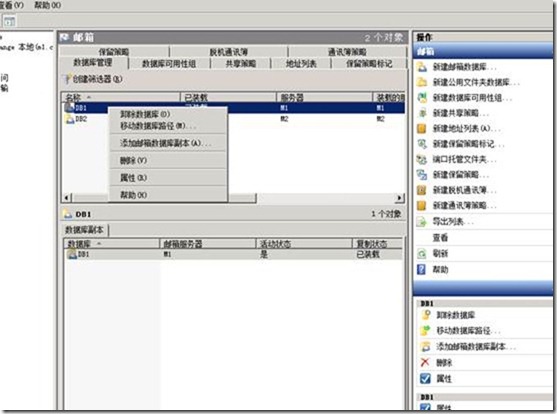
Task: Choose 添加邮箱数据库副本(A) from context menu
Action: (168, 143)
